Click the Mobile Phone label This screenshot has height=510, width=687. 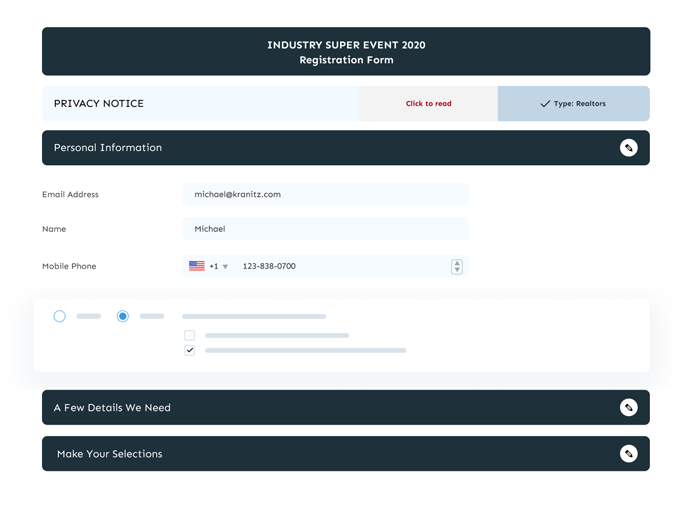pos(69,266)
